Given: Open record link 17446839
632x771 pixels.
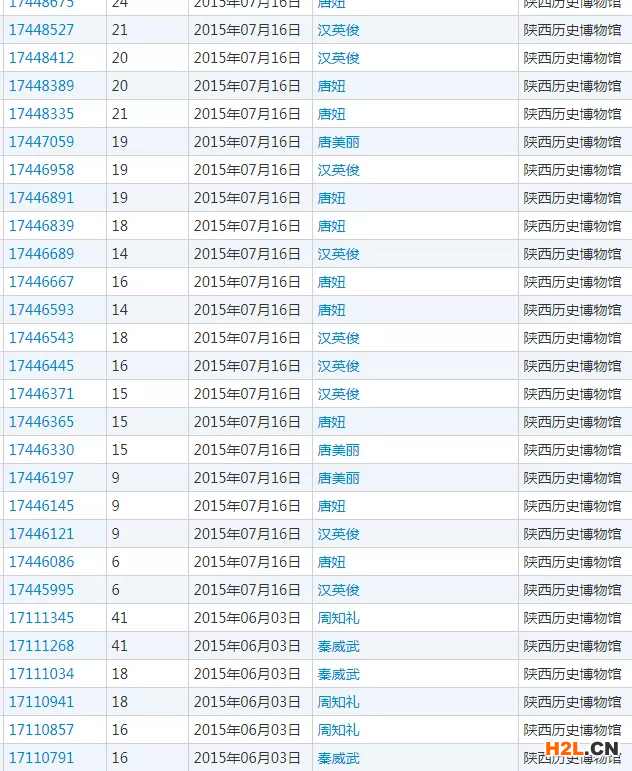Looking at the screenshot, I should (x=41, y=226).
